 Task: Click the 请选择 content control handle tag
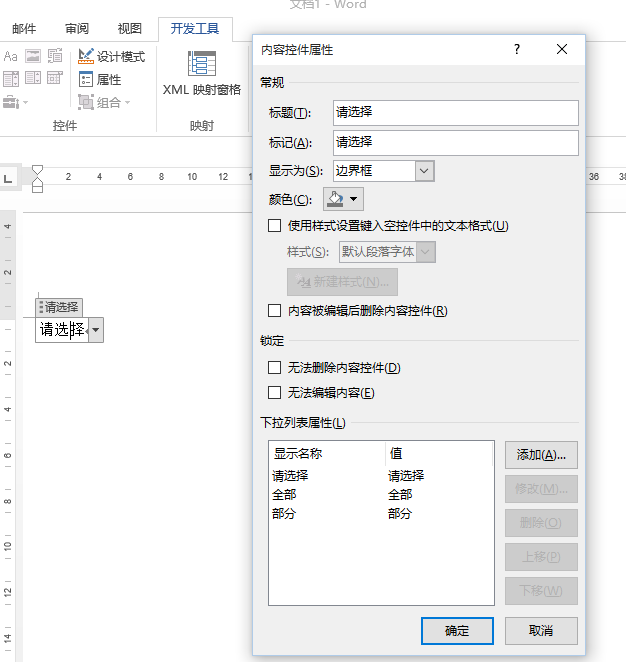59,307
